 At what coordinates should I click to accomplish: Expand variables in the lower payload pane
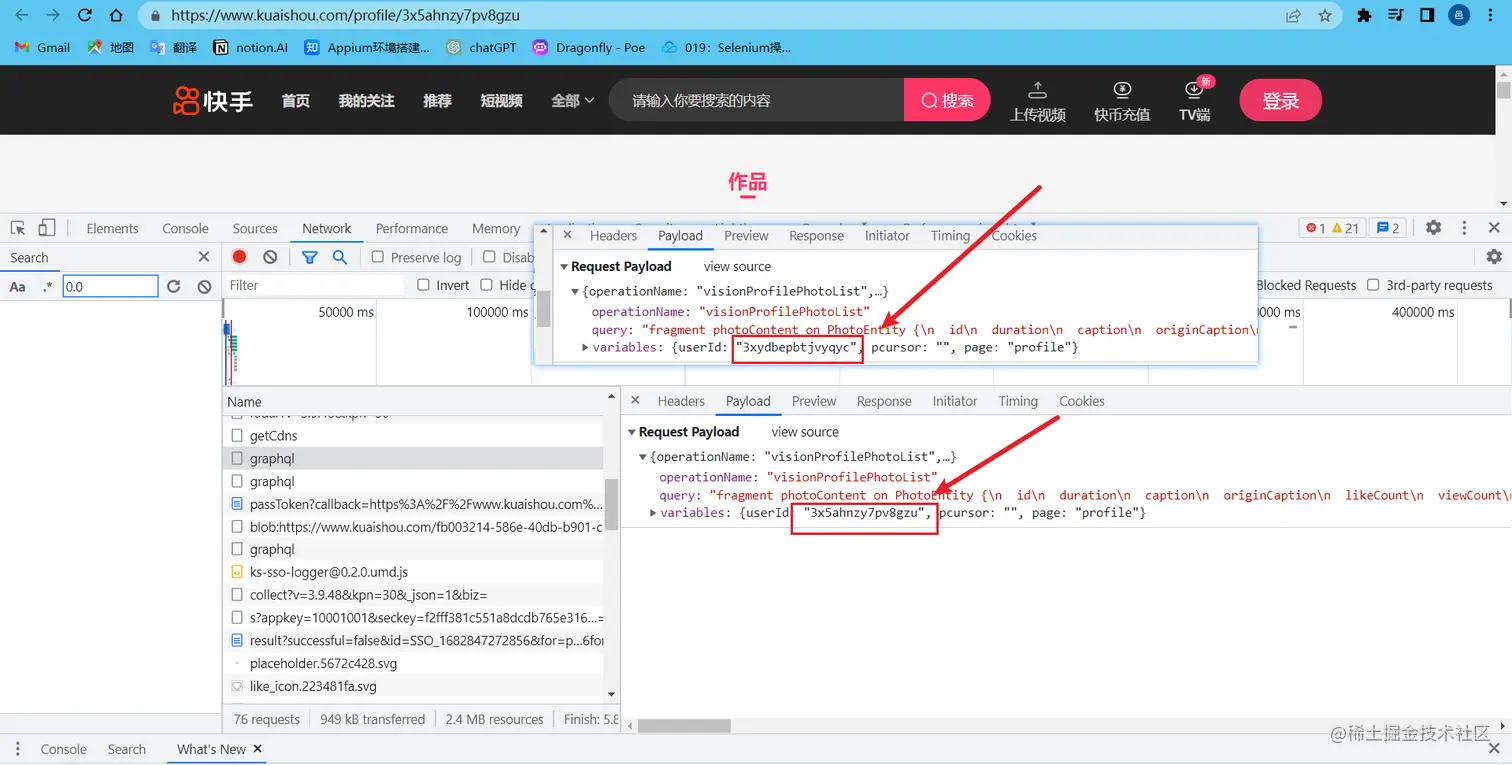[654, 513]
